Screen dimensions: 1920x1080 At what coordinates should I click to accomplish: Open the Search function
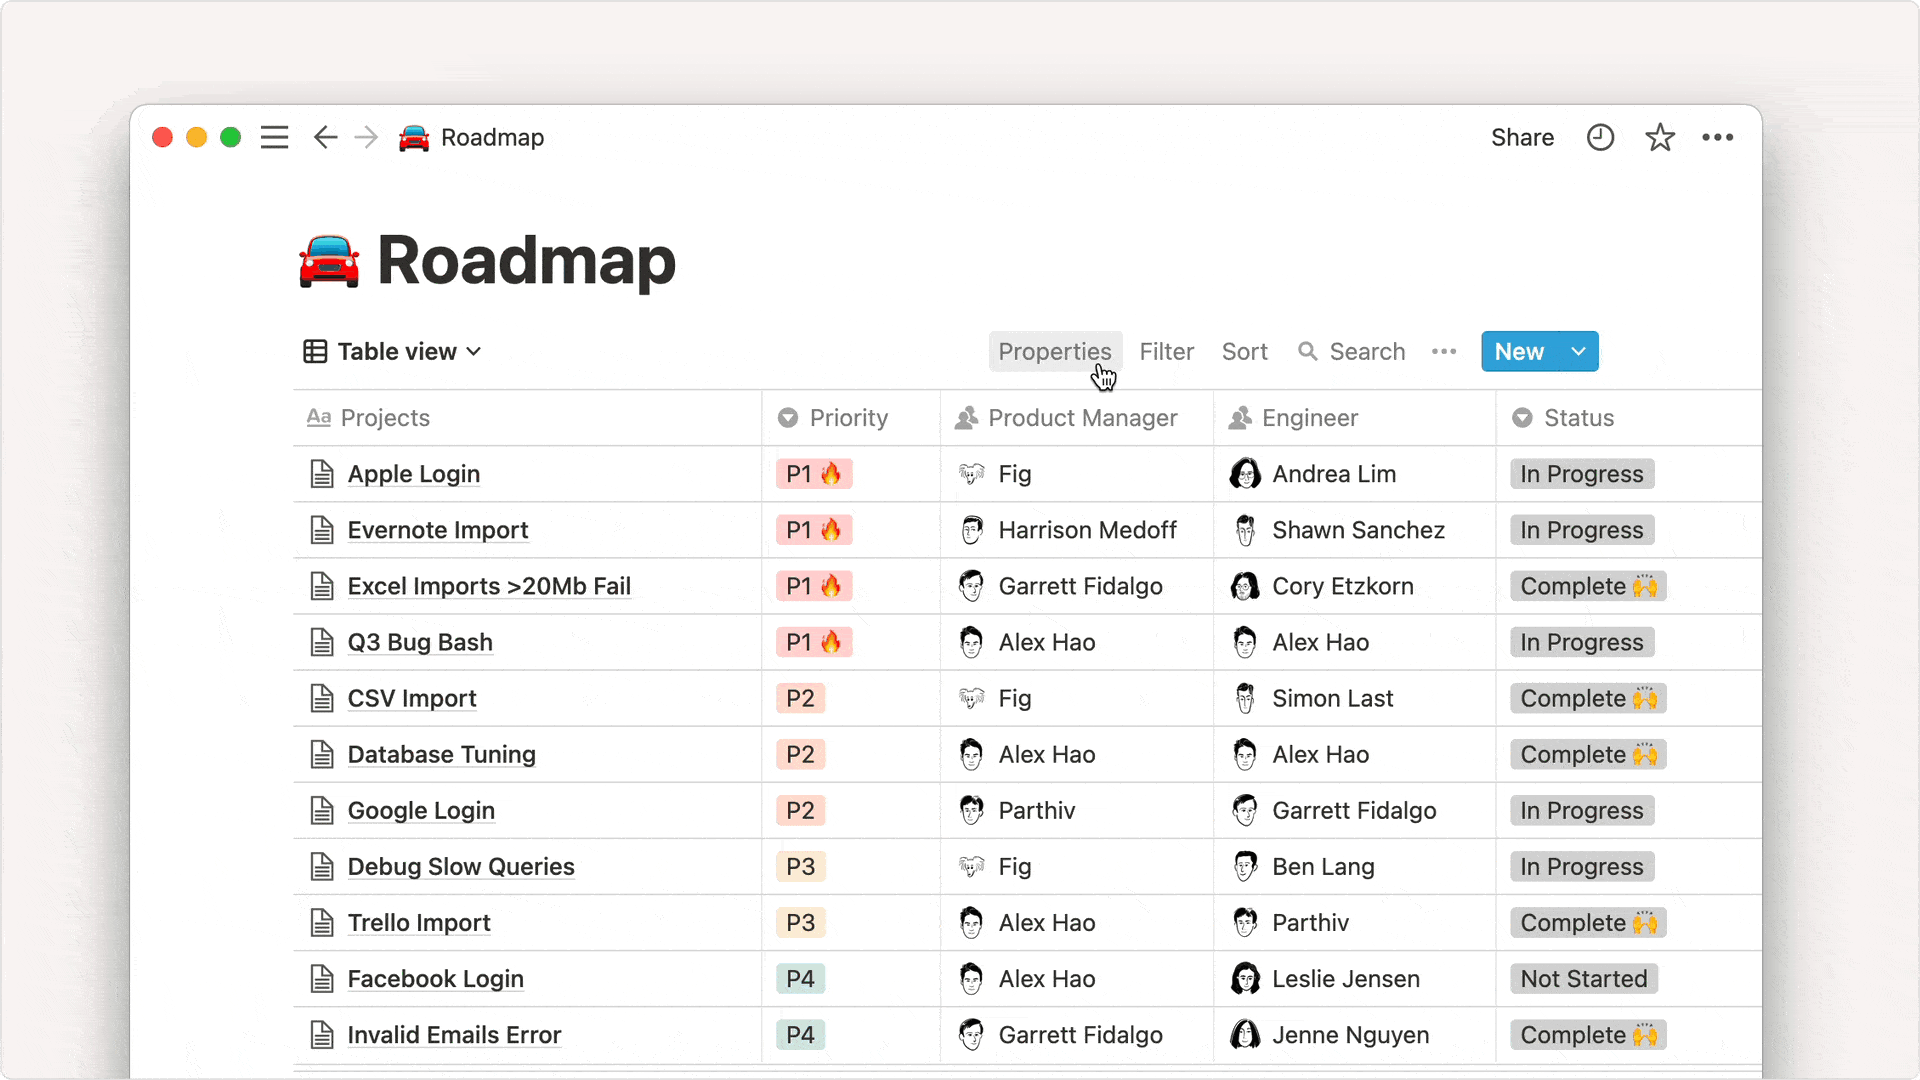(x=1352, y=351)
